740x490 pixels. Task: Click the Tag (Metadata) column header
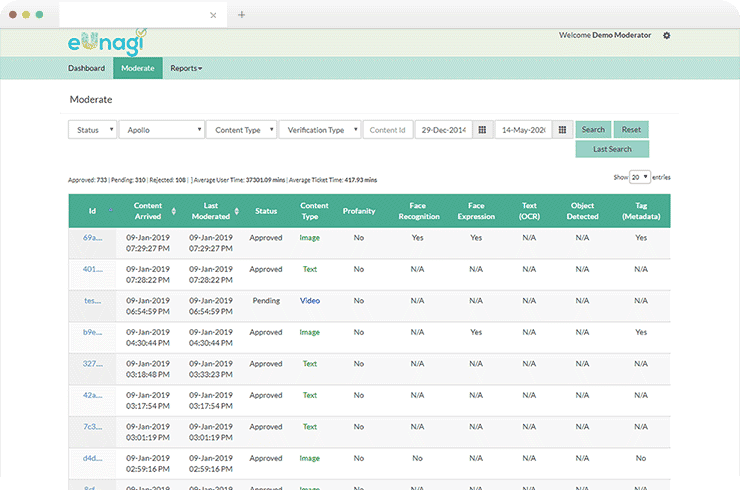point(641,211)
